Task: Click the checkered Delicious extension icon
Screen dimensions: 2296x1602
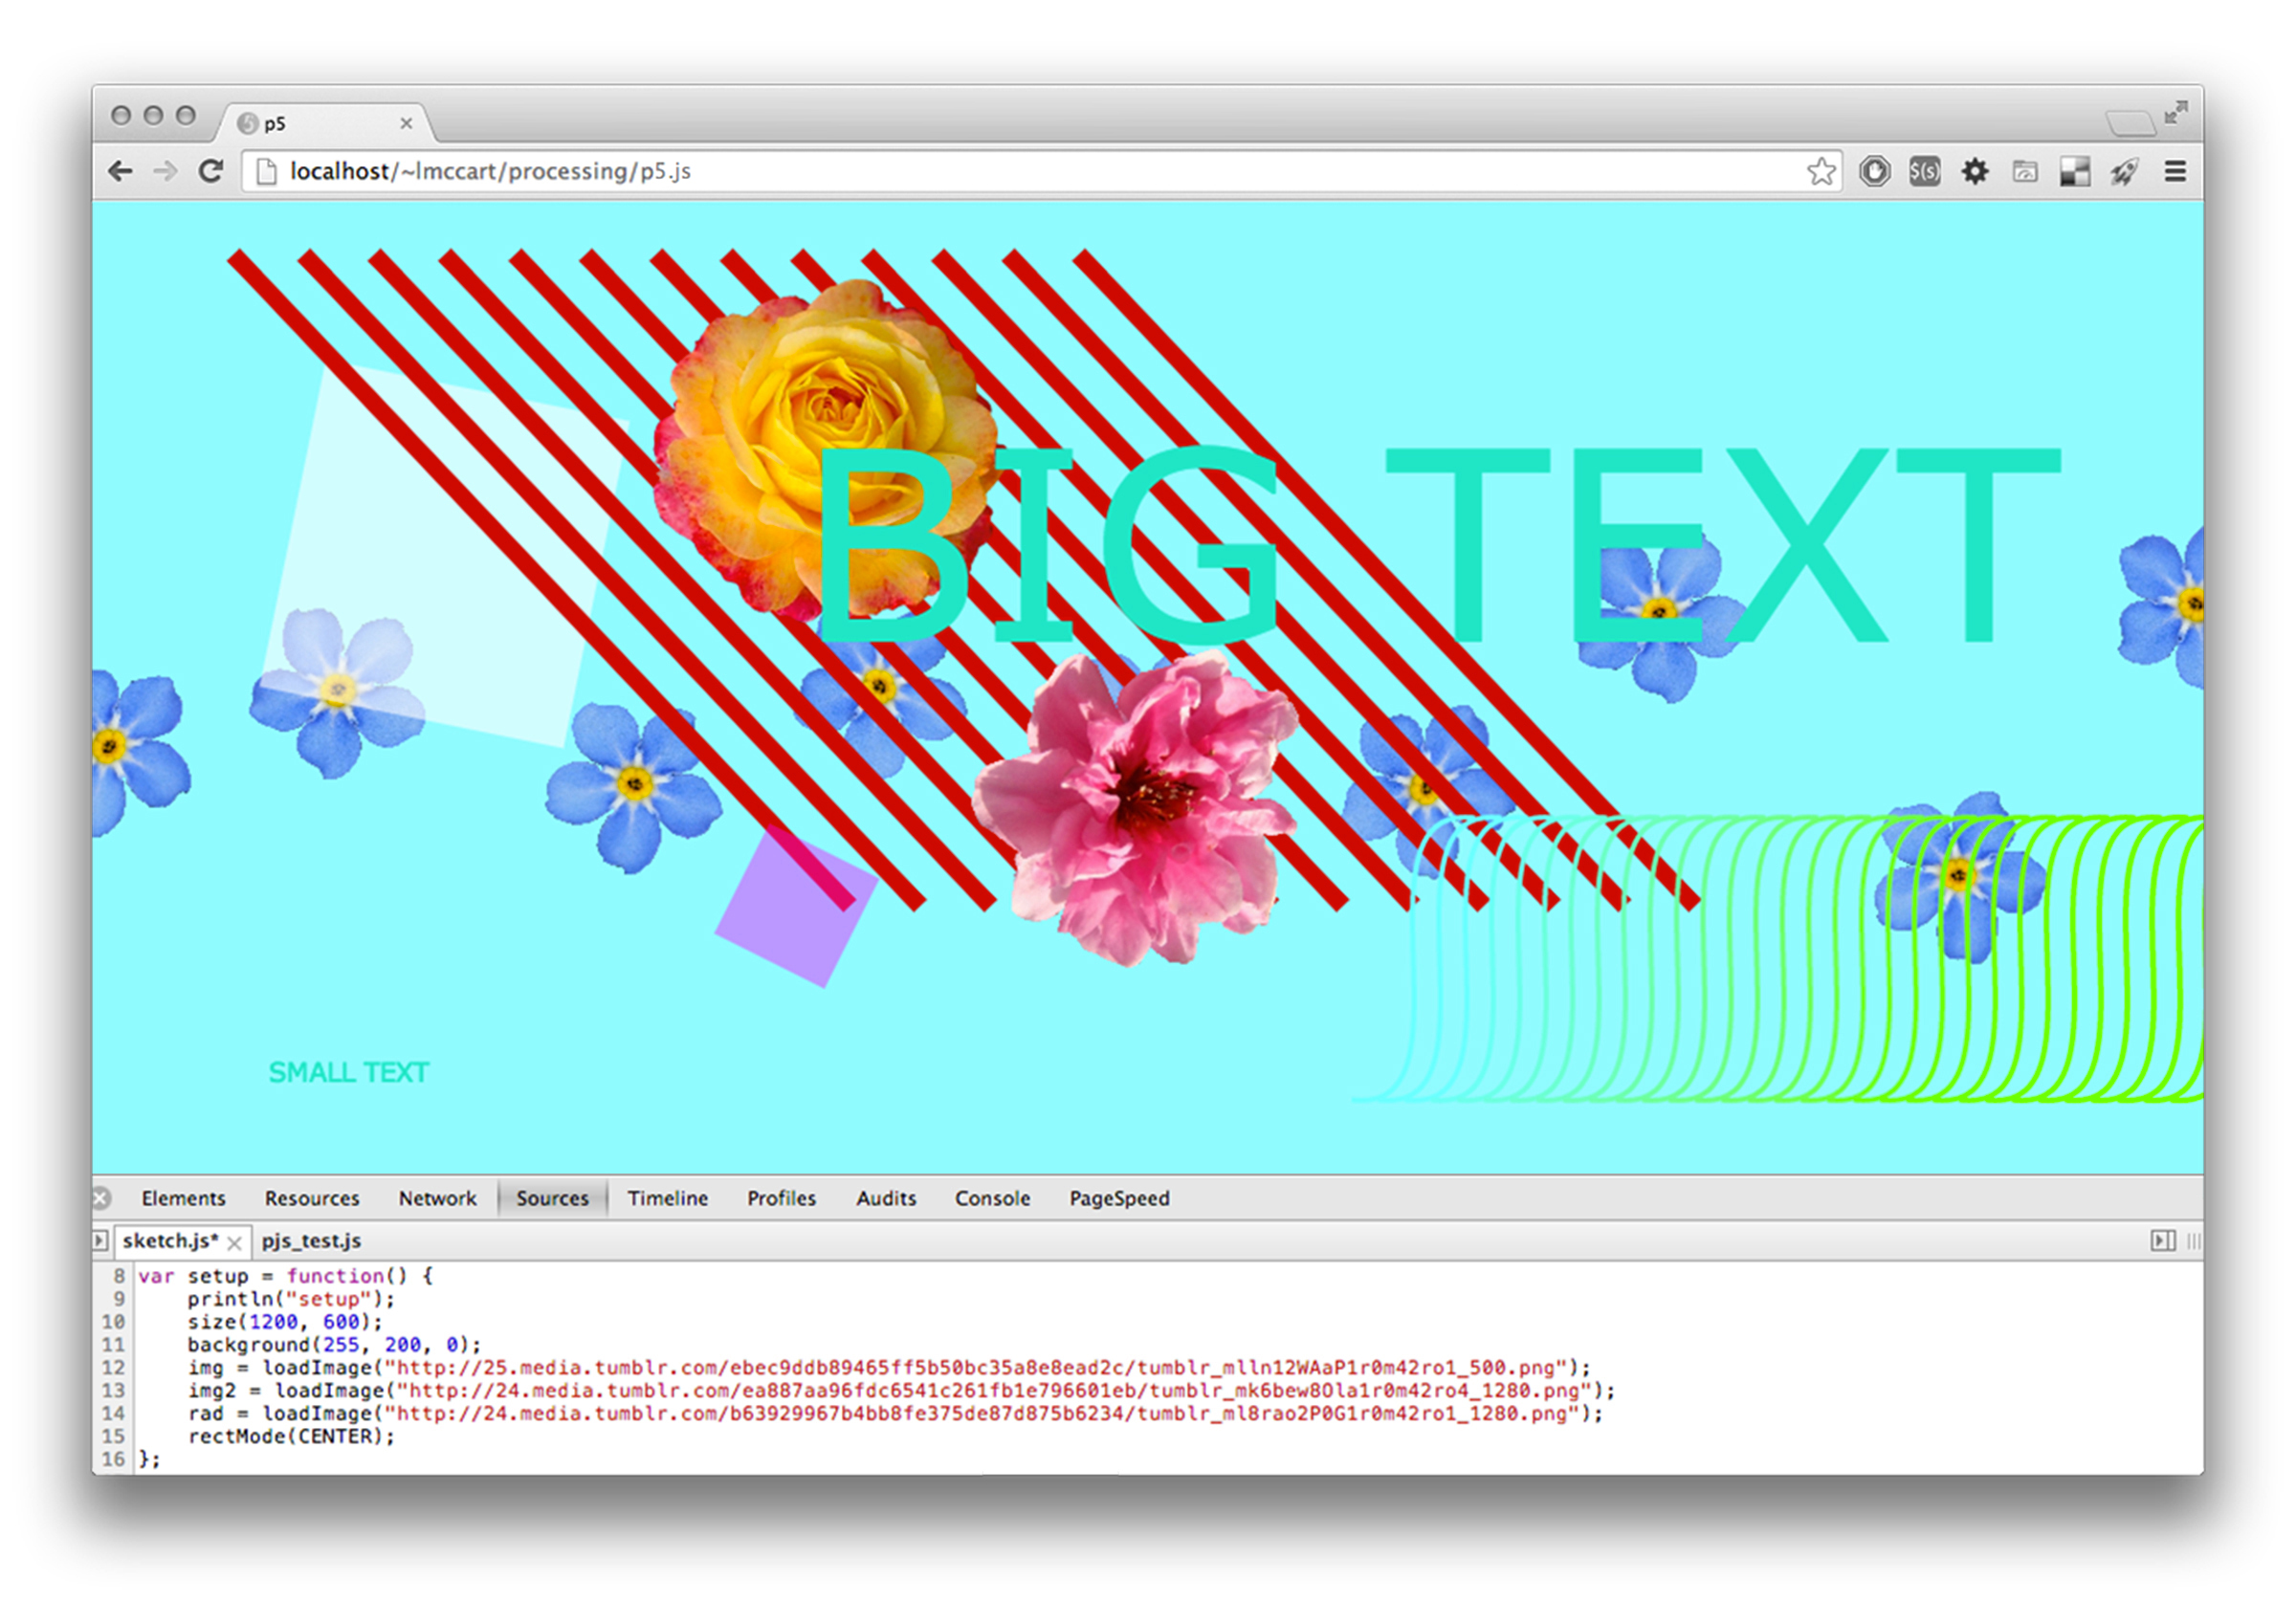Action: (2073, 172)
